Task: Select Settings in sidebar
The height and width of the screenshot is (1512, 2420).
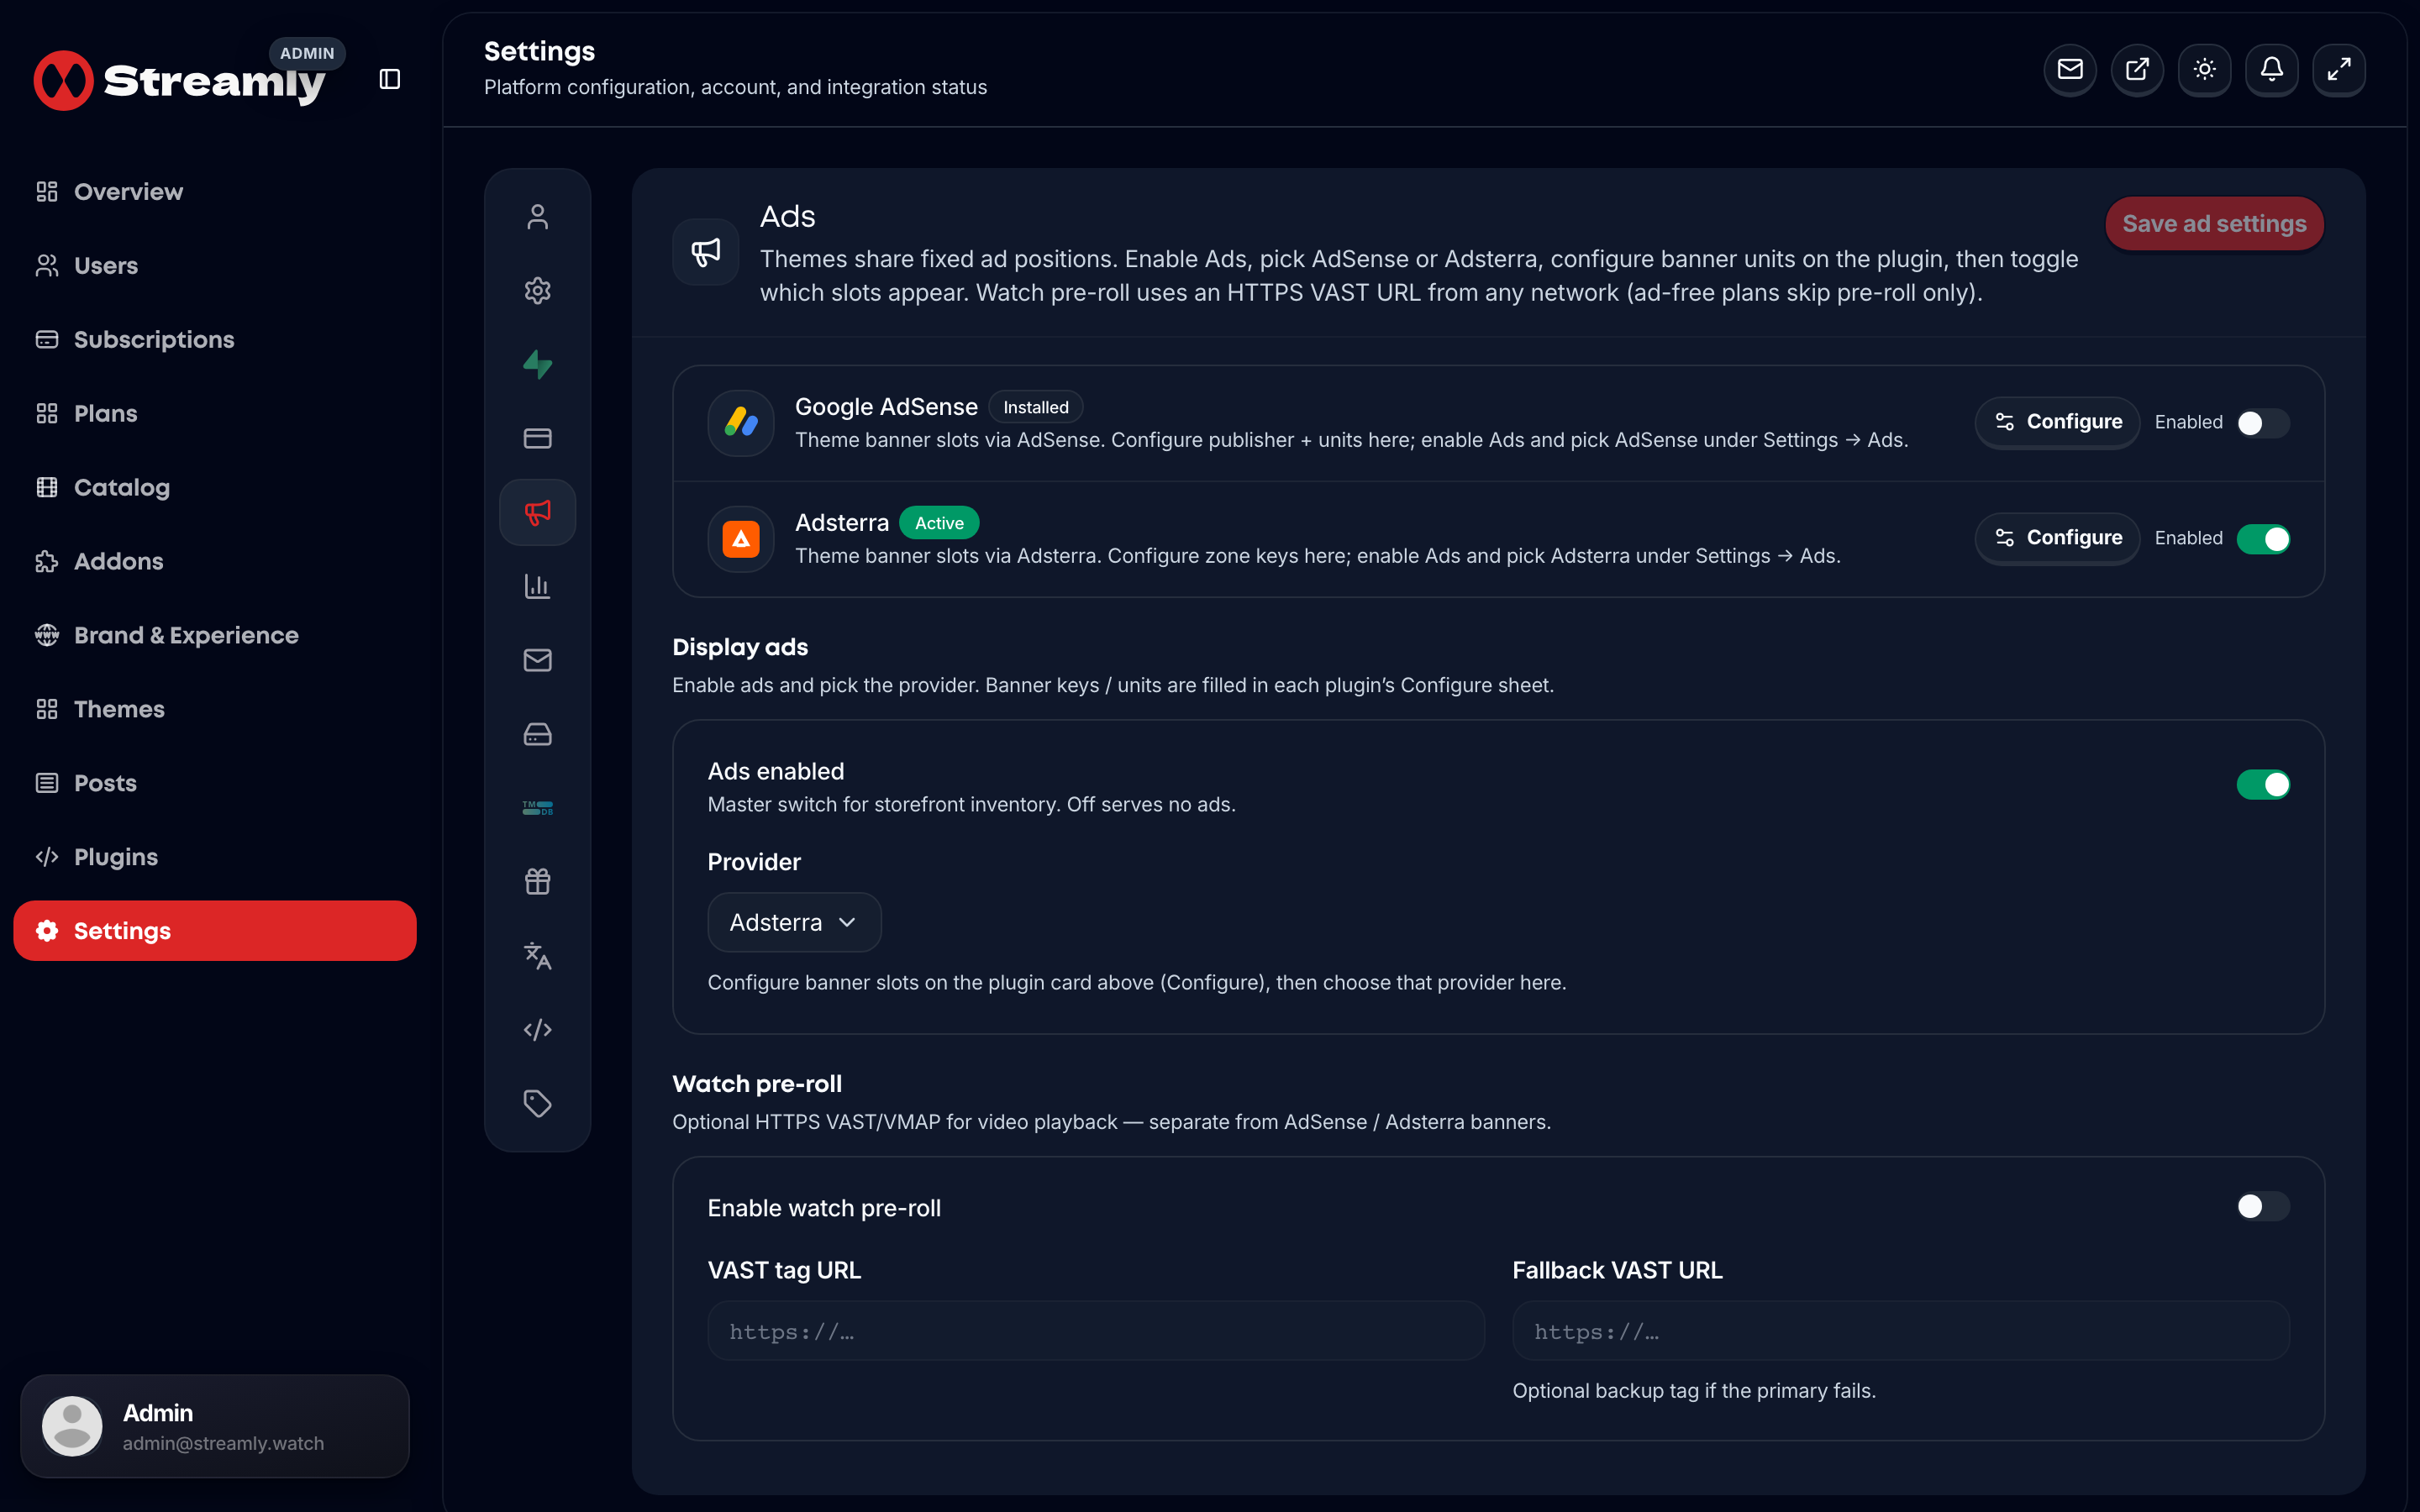Action: pyautogui.click(x=215, y=931)
